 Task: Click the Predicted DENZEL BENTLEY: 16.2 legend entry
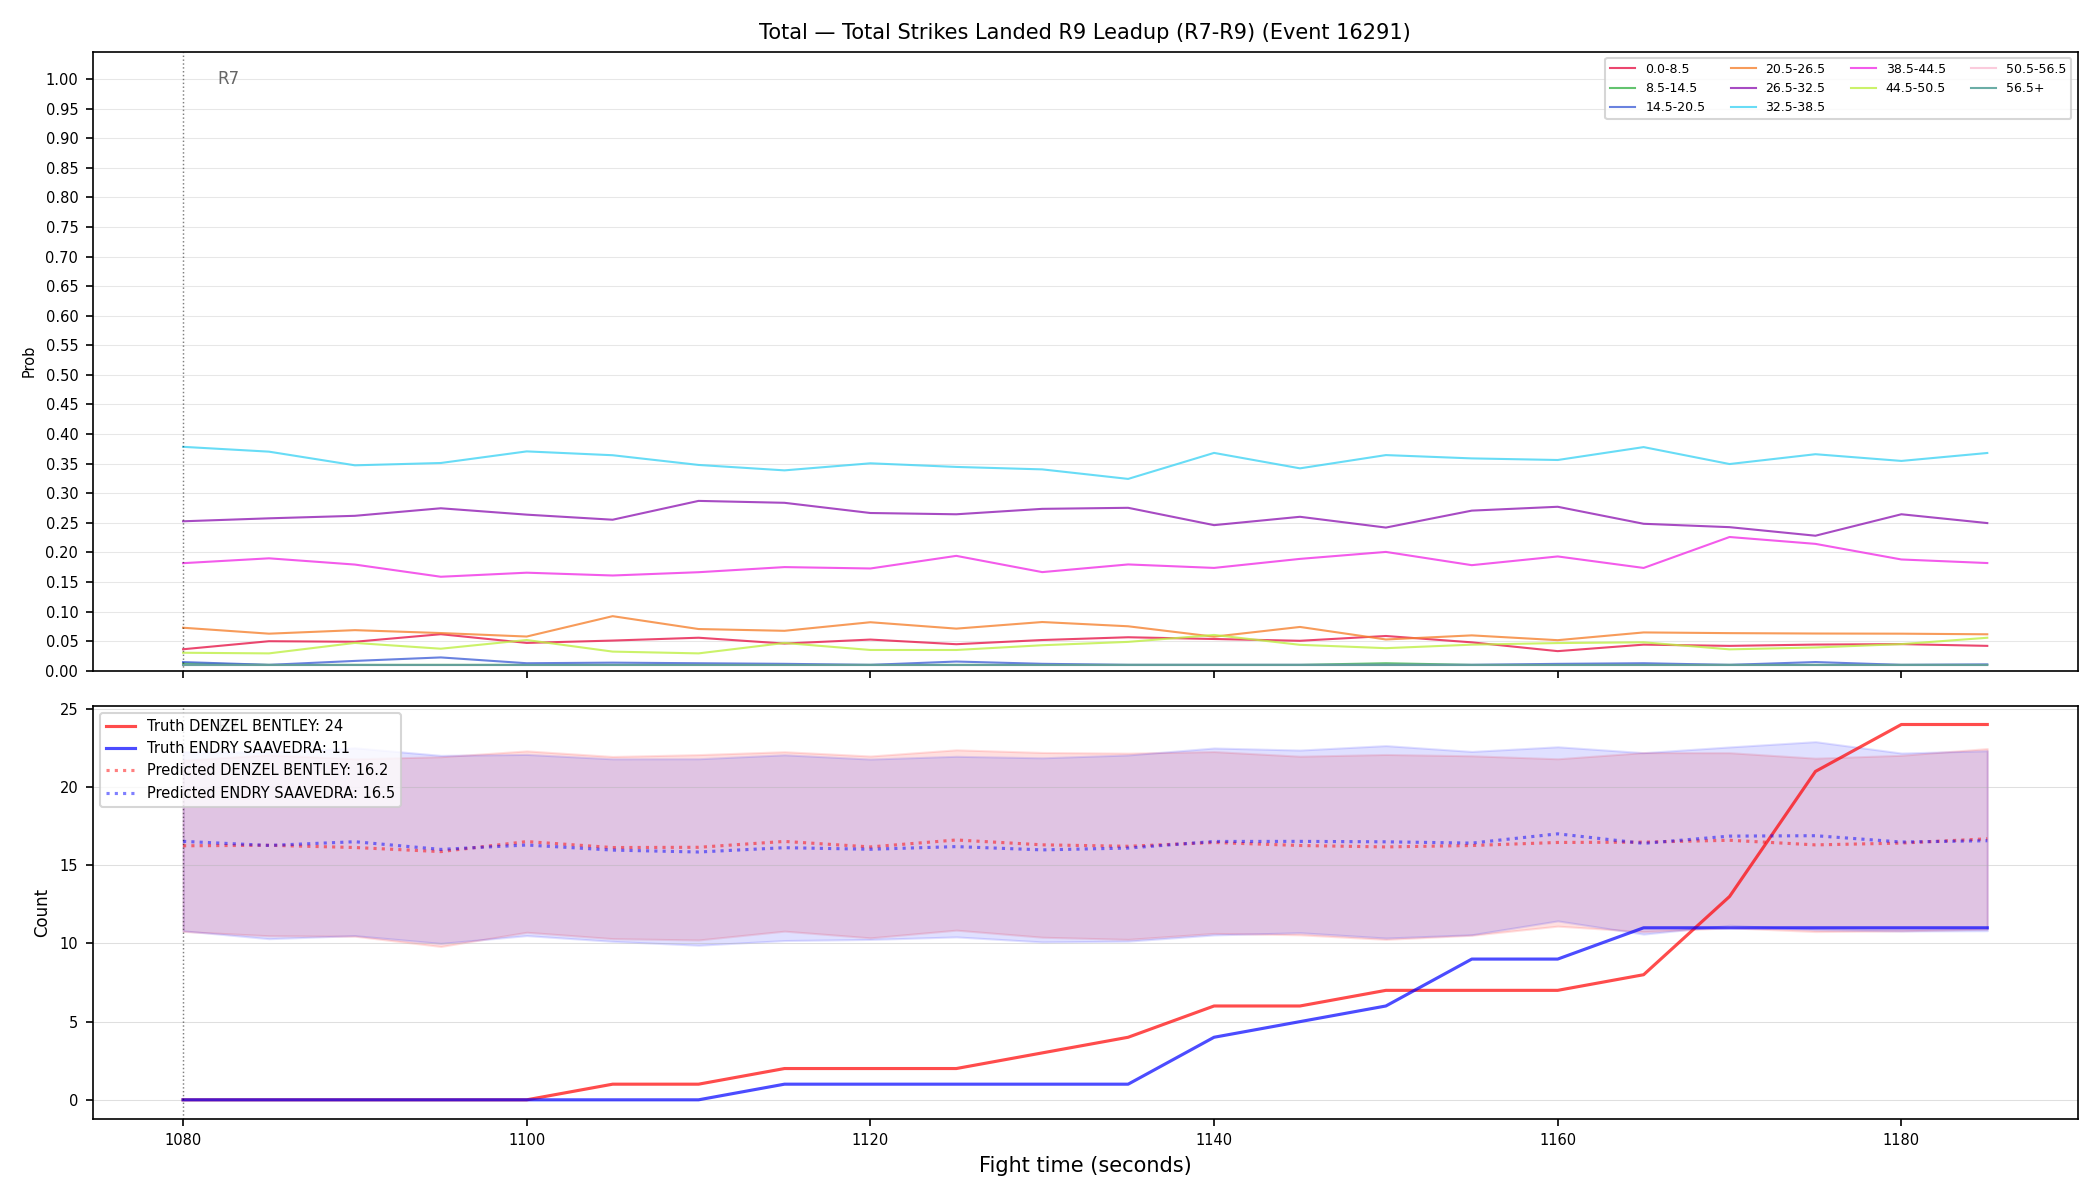[x=246, y=770]
